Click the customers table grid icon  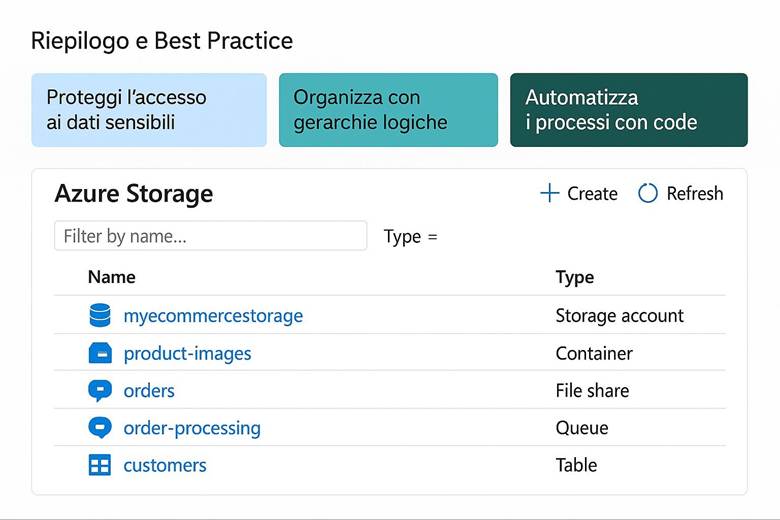click(x=100, y=465)
